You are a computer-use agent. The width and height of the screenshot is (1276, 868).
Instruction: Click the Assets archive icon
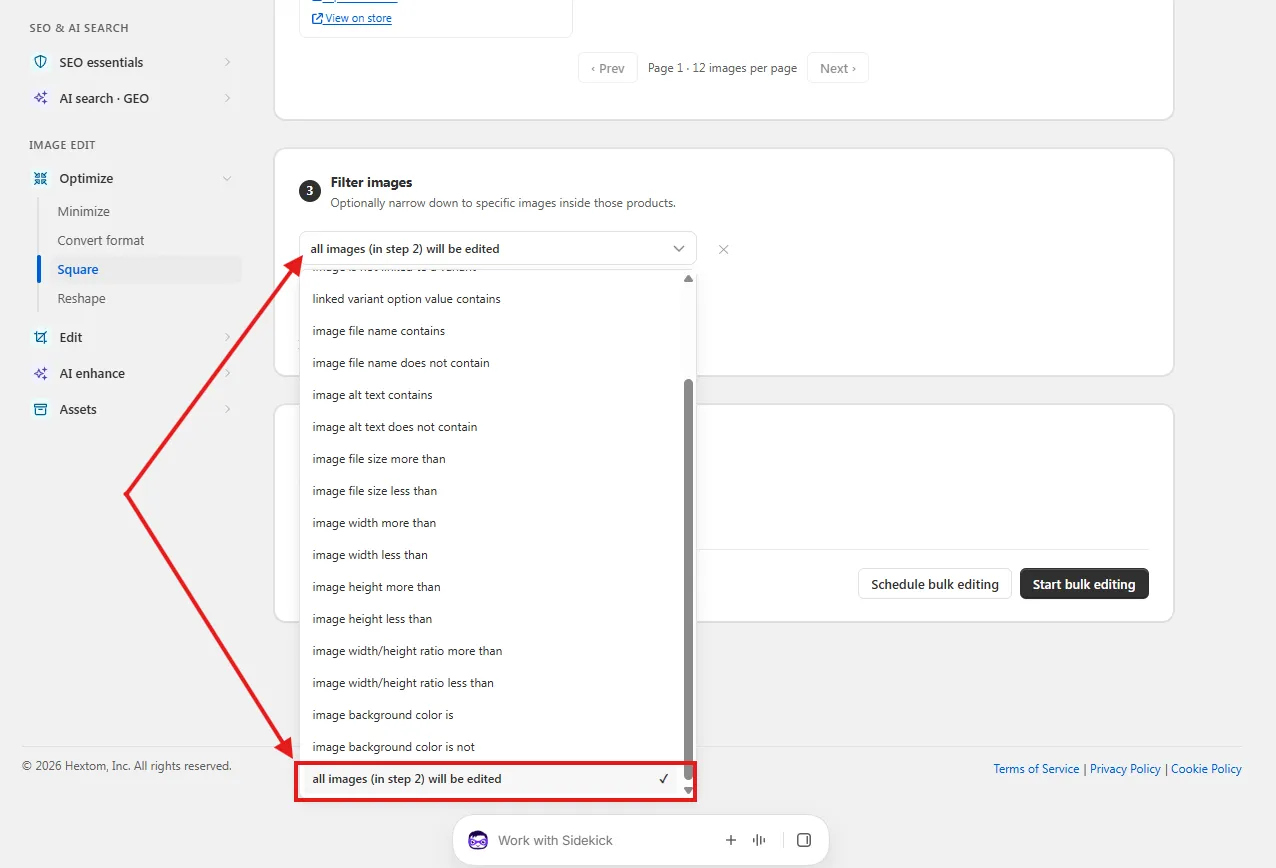pyautogui.click(x=40, y=409)
